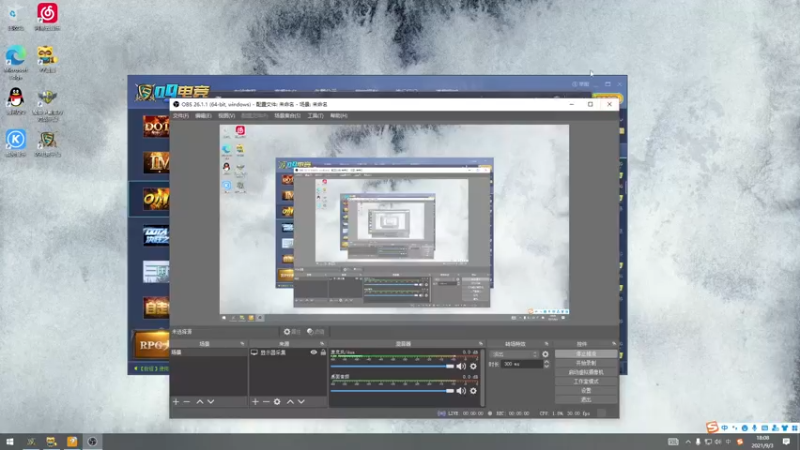Open the source 滤镜 button above docks
Screen dimensions: 800x450
[x=316, y=332]
